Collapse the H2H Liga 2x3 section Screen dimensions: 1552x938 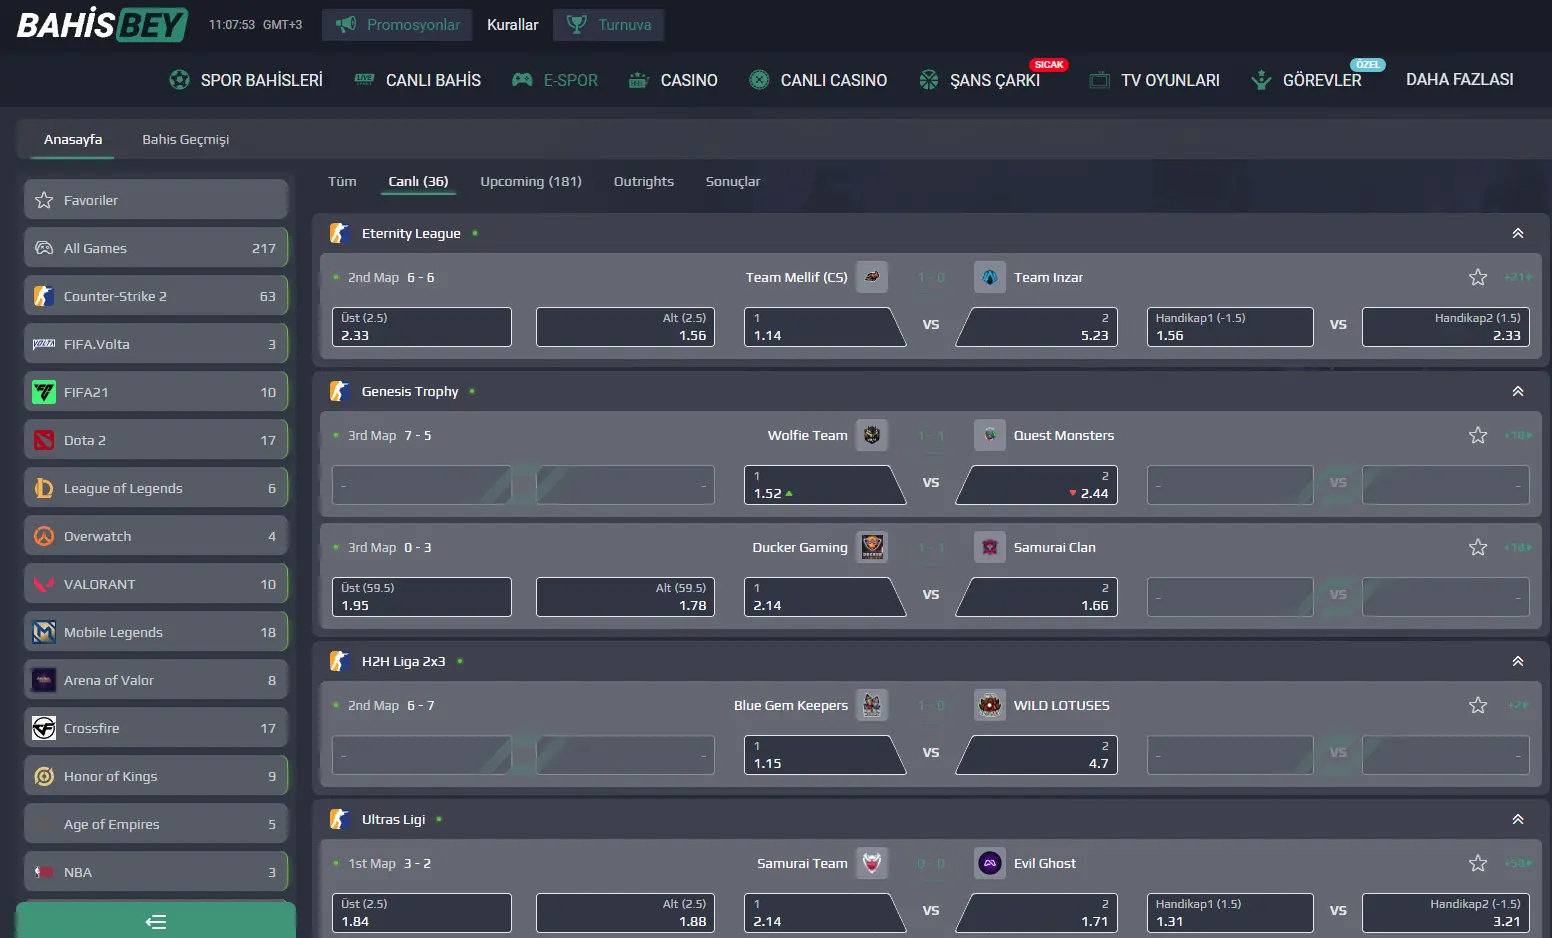pyautogui.click(x=1518, y=661)
